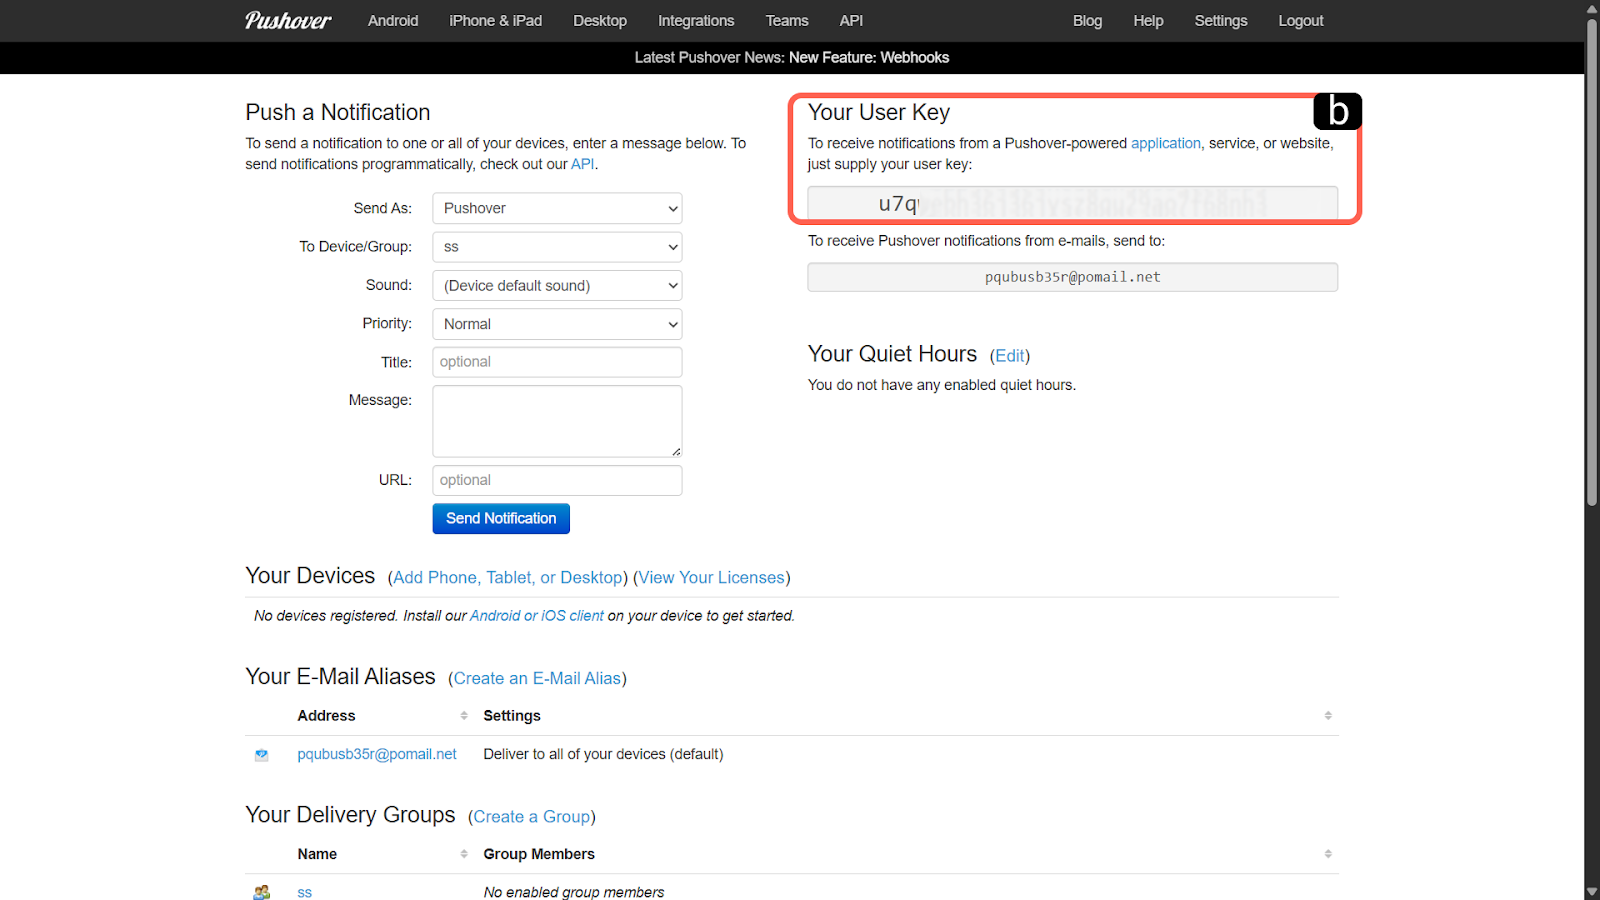Click the Pushover logo
1600x900 pixels.
pyautogui.click(x=288, y=21)
